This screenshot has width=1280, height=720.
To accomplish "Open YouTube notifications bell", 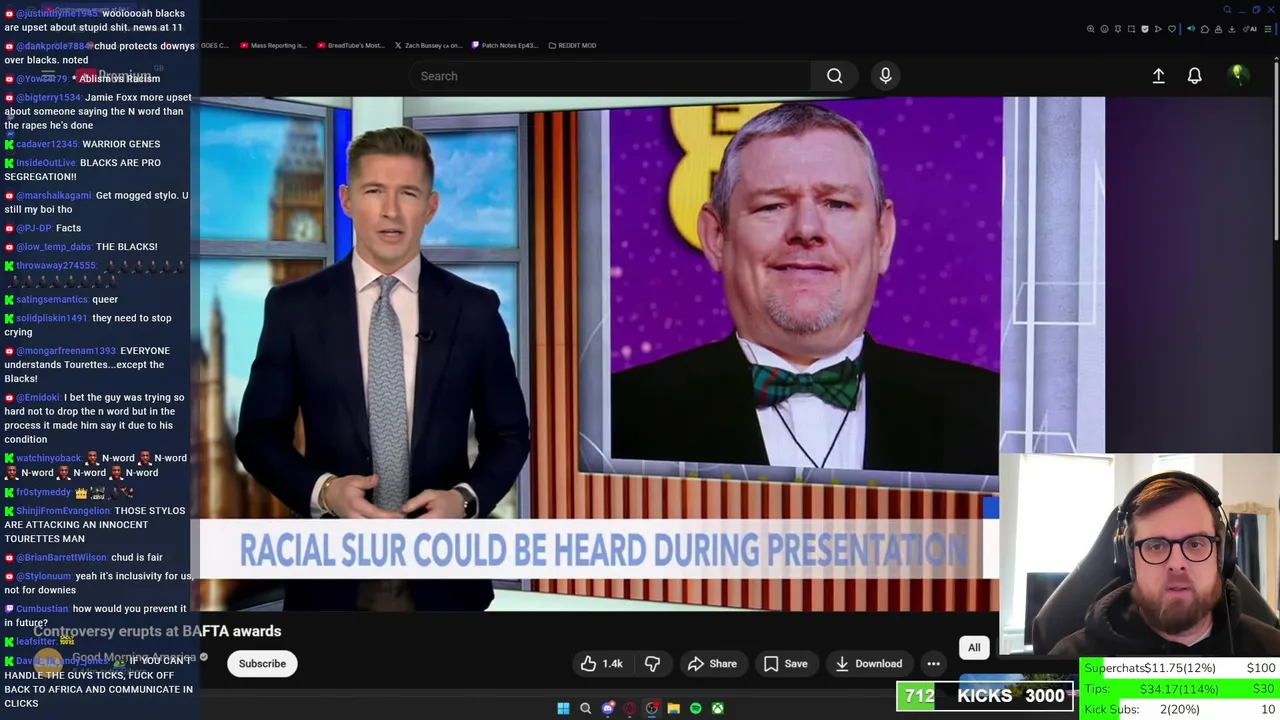I will click(x=1194, y=76).
